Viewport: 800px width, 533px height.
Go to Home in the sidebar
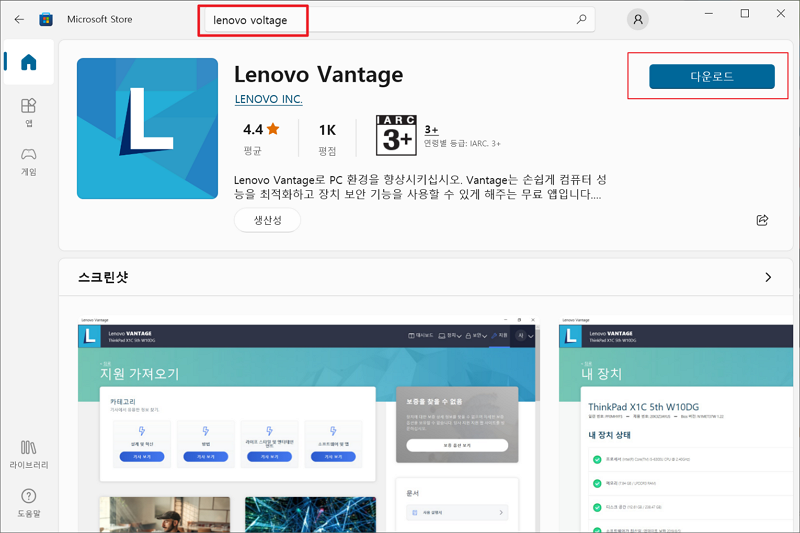pyautogui.click(x=29, y=62)
